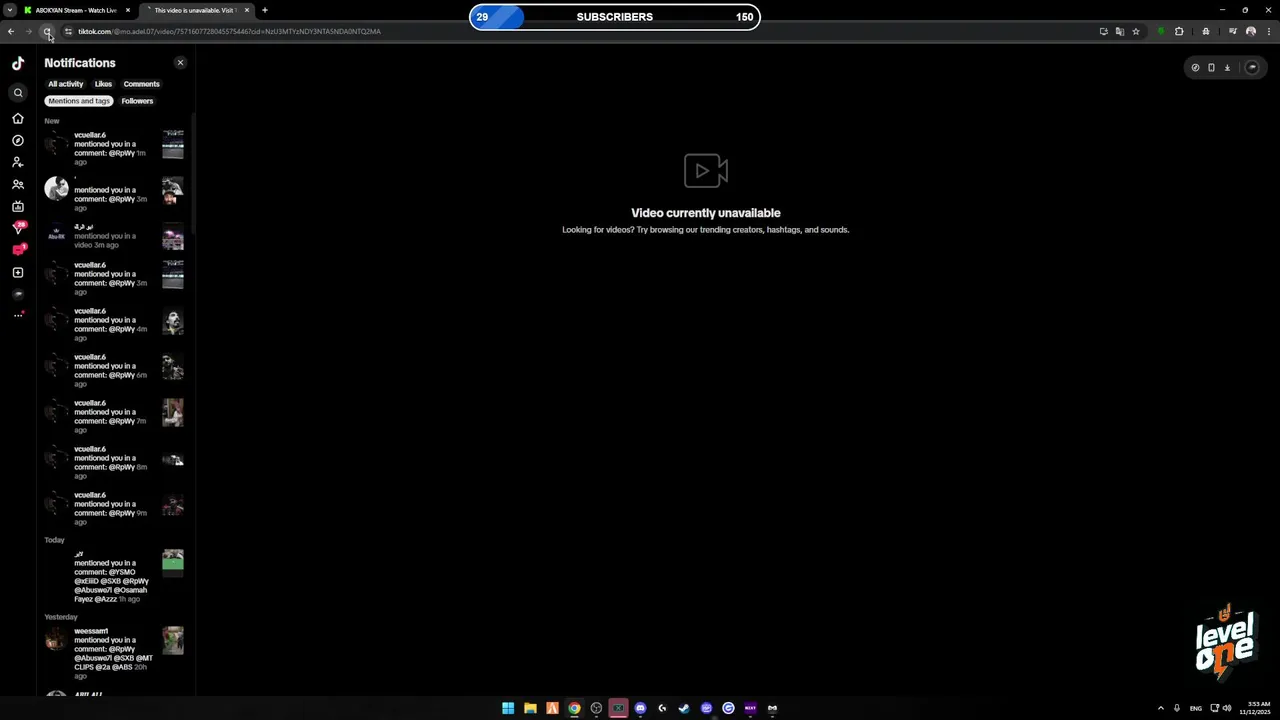Image resolution: width=1280 pixels, height=720 pixels.
Task: Open the Explore compass icon in sidebar
Action: click(x=18, y=140)
